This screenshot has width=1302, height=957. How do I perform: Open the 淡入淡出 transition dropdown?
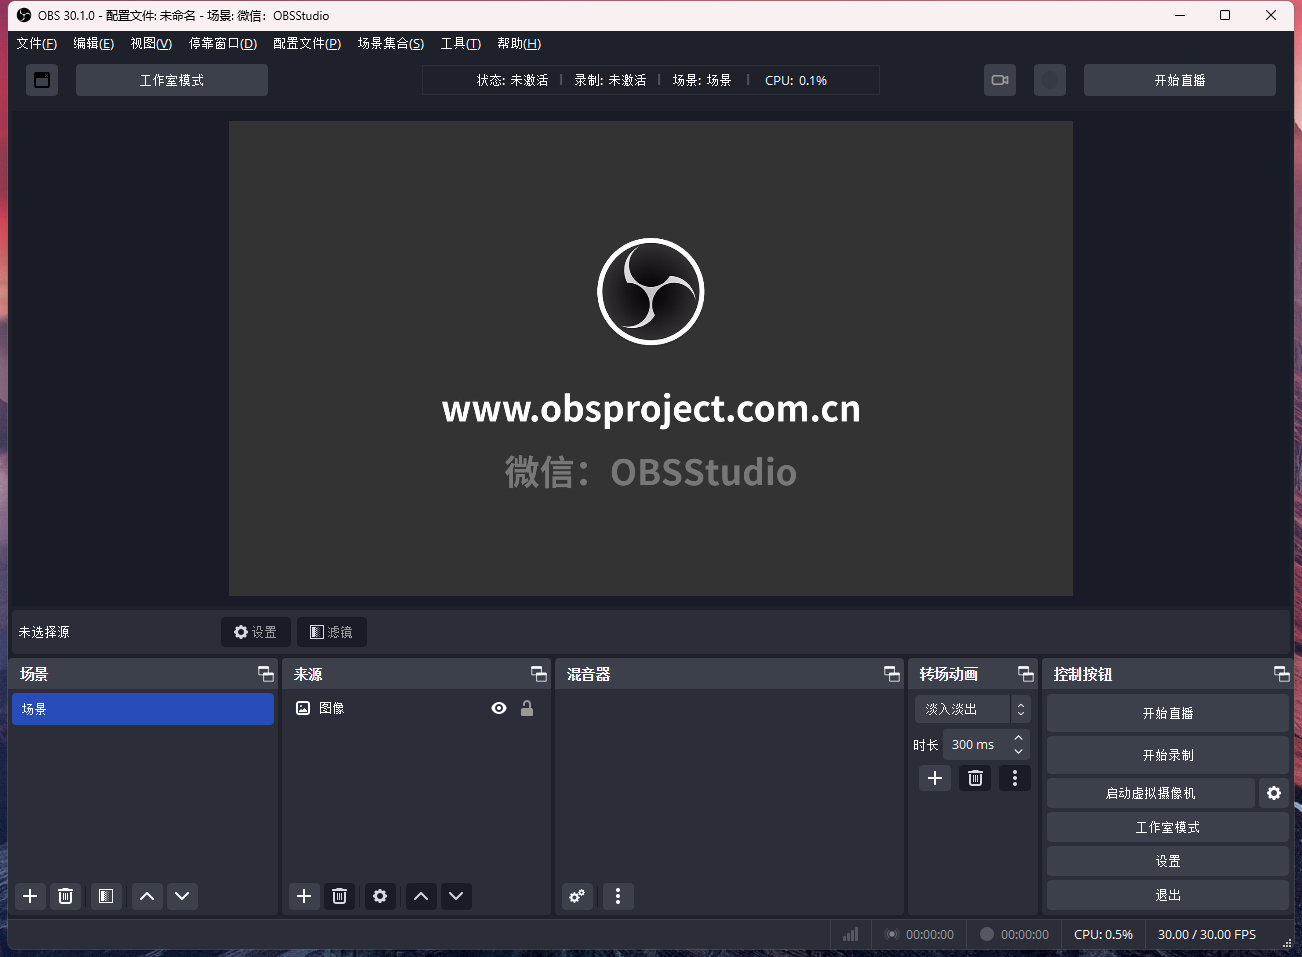972,709
